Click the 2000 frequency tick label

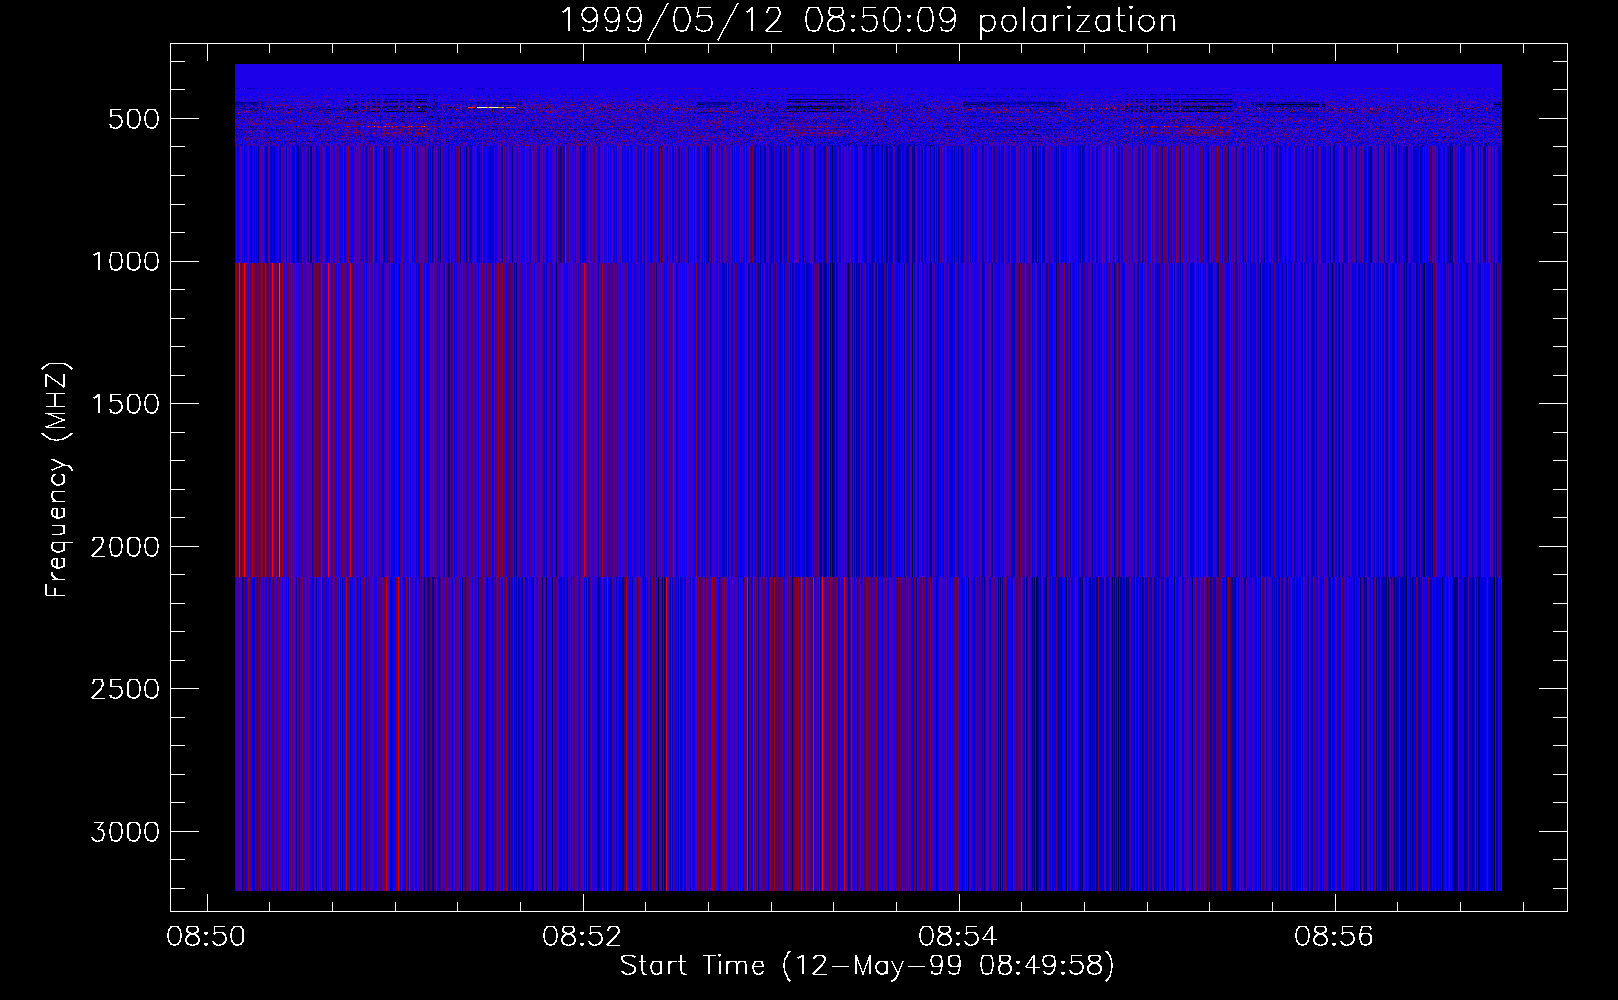[x=124, y=547]
